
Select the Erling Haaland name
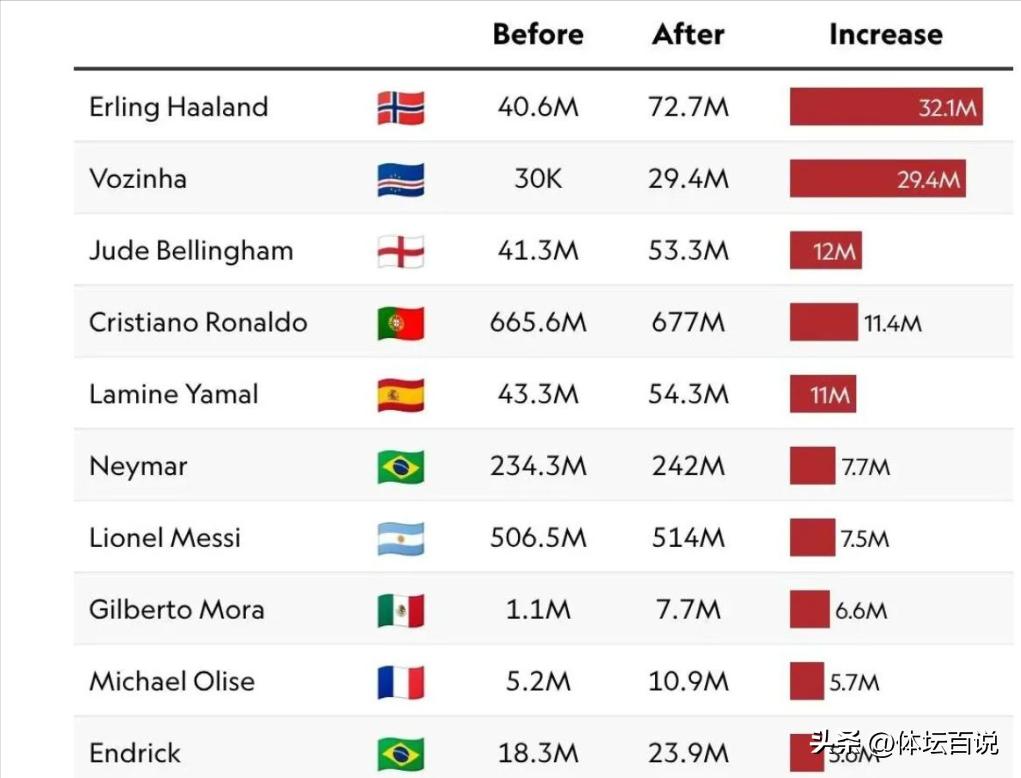click(178, 107)
